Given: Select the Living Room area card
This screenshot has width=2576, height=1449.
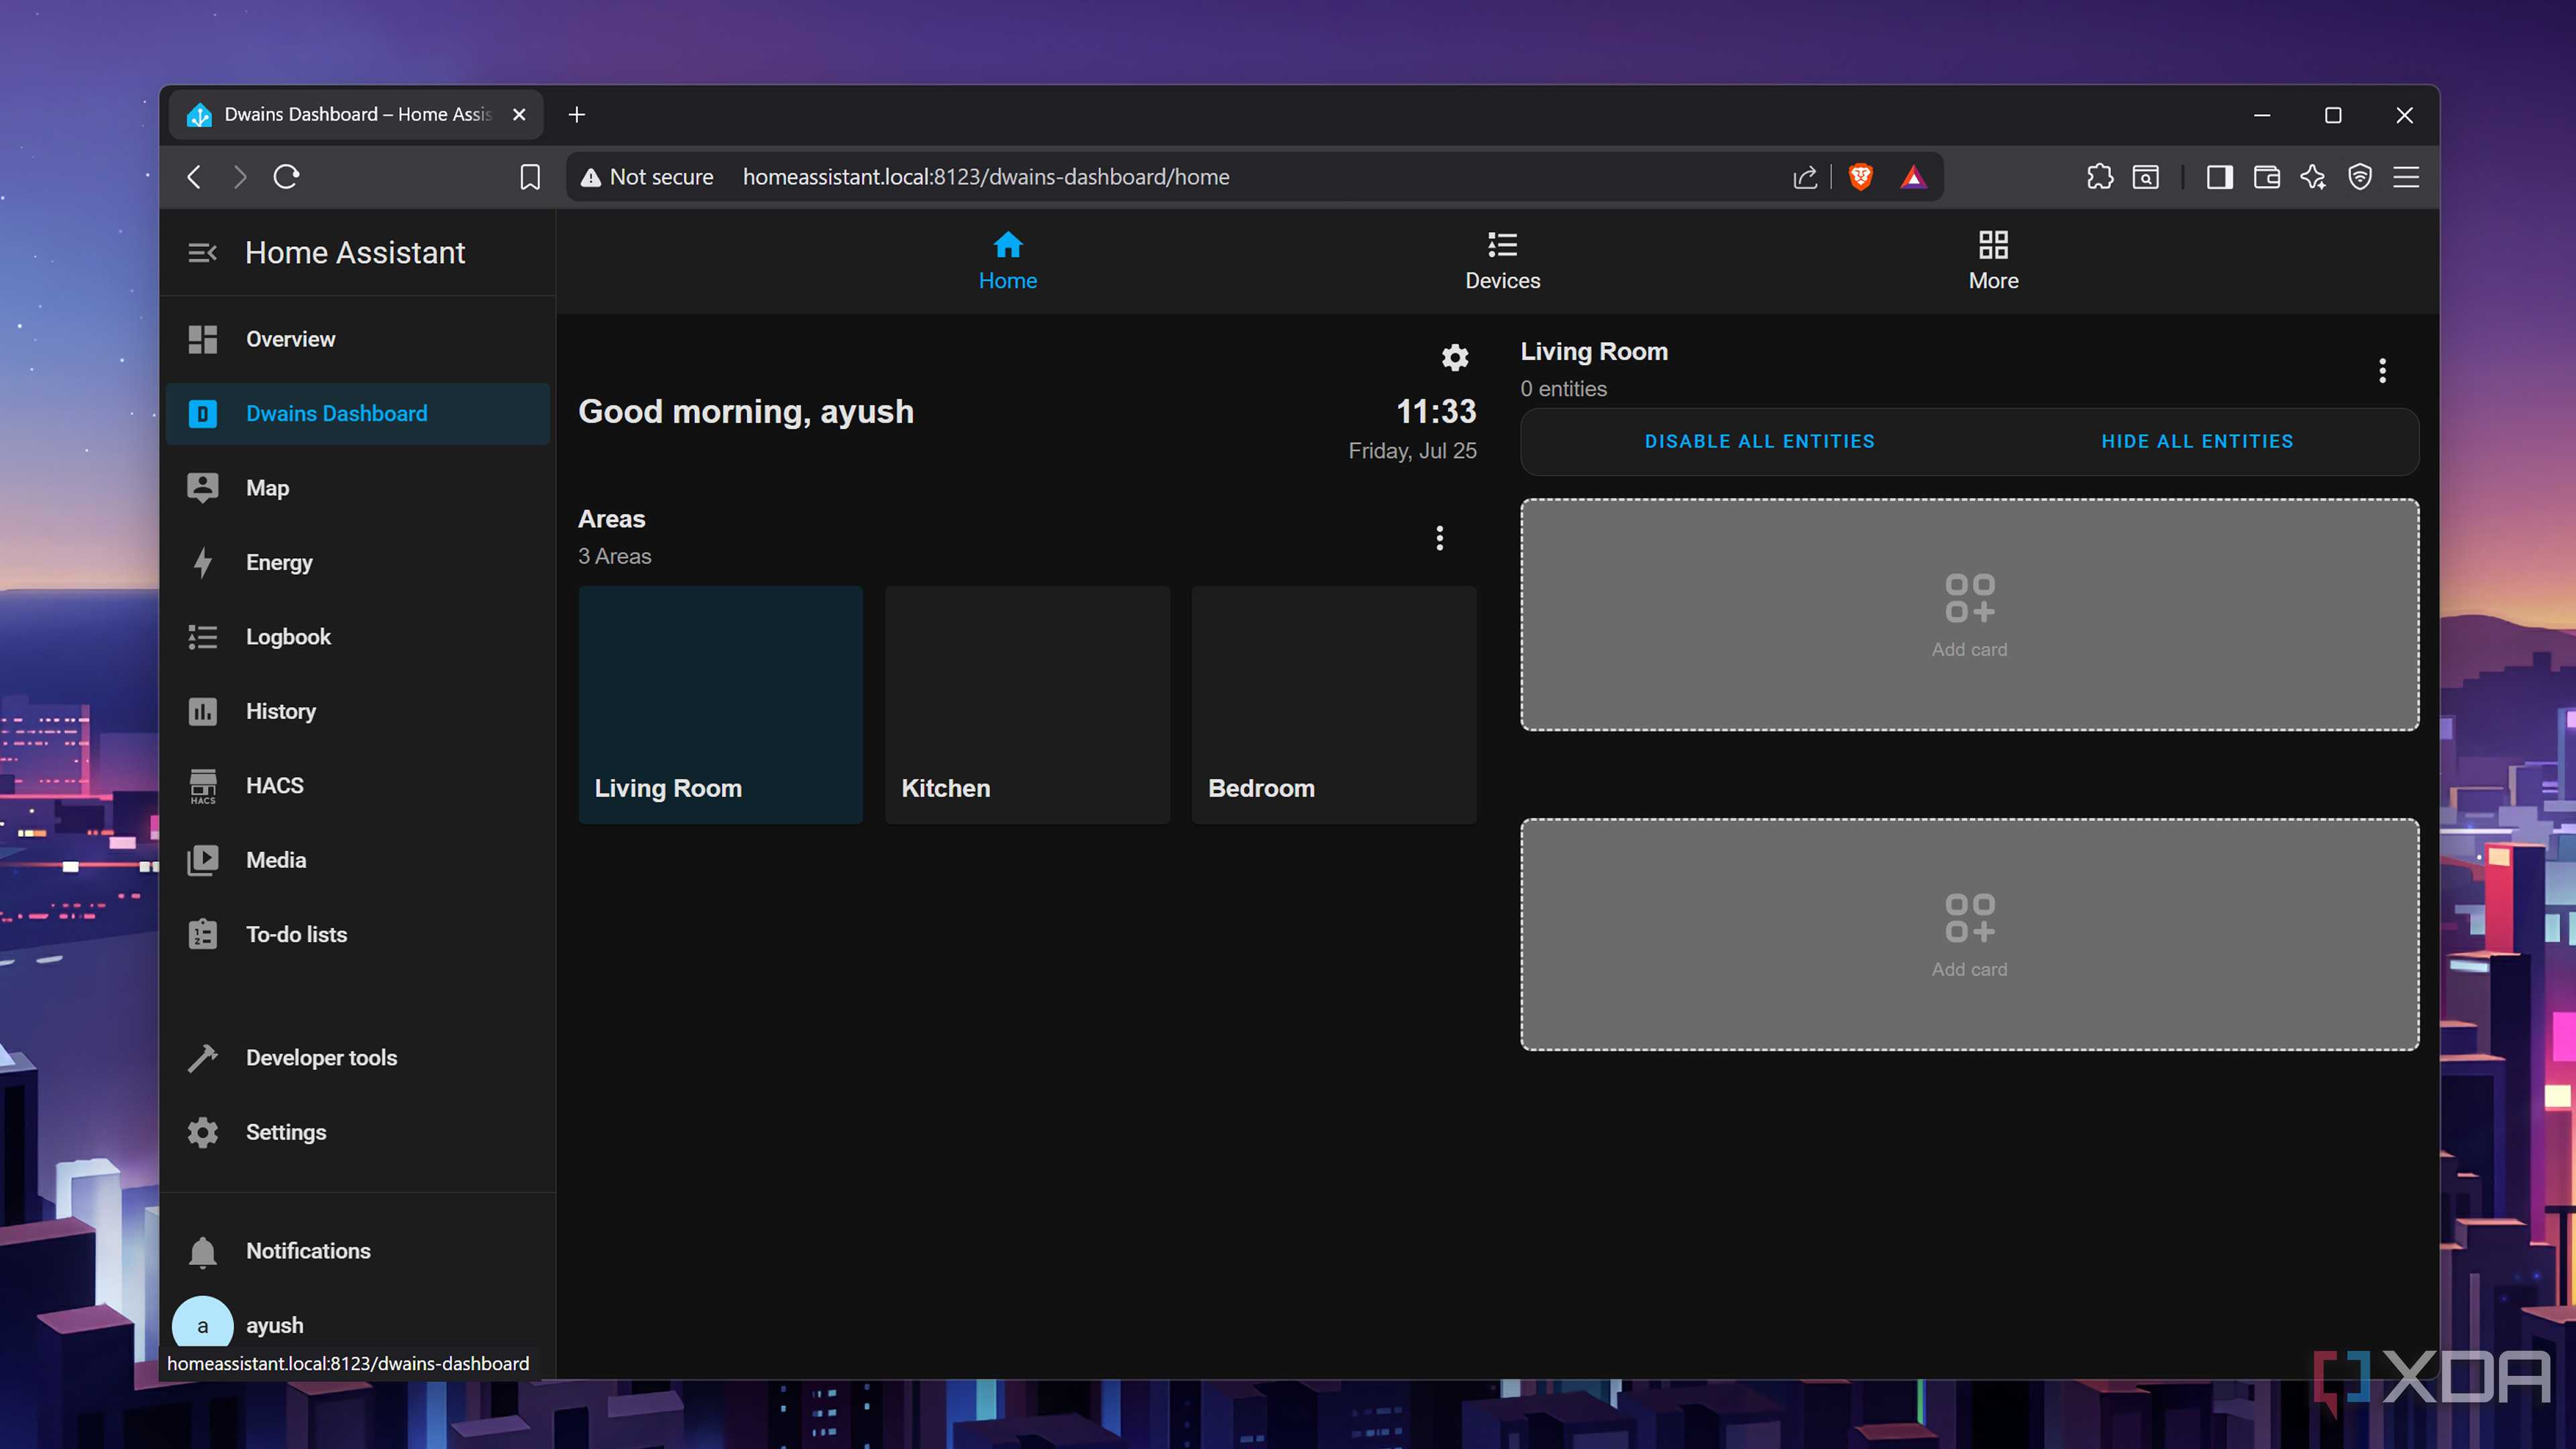Looking at the screenshot, I should tap(720, 705).
